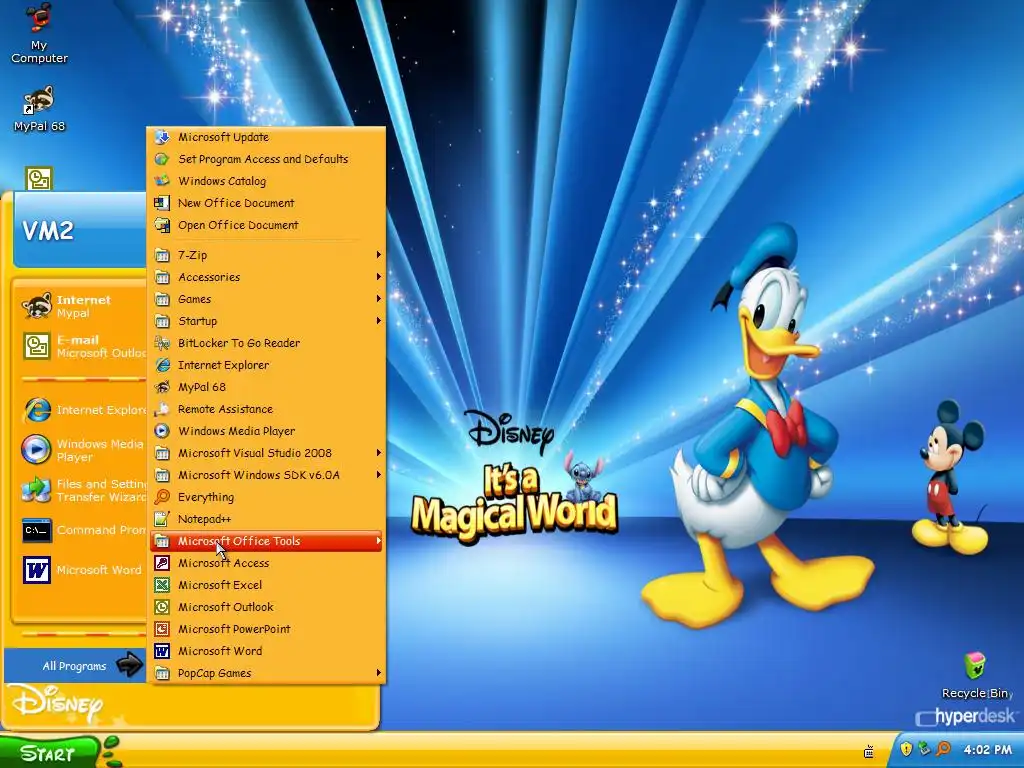Viewport: 1024px width, 768px height.
Task: Click the All Programs arrow
Action: pos(129,665)
